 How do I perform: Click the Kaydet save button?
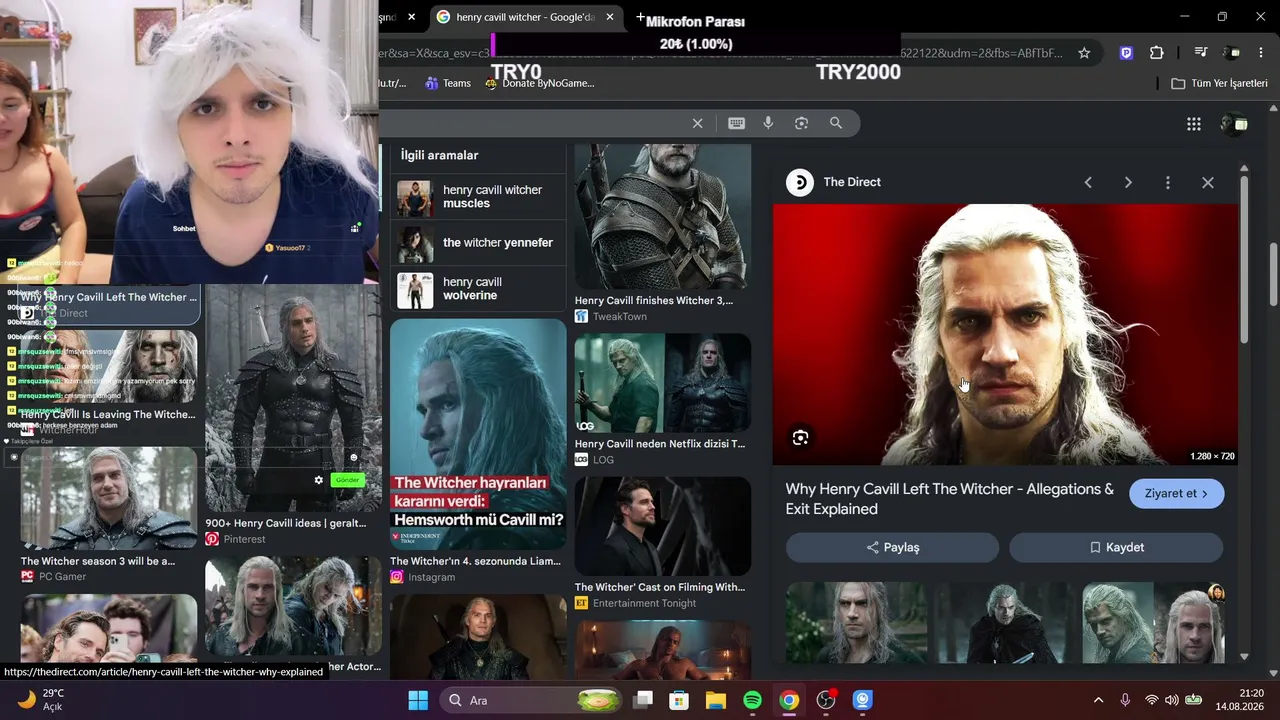tap(1116, 547)
